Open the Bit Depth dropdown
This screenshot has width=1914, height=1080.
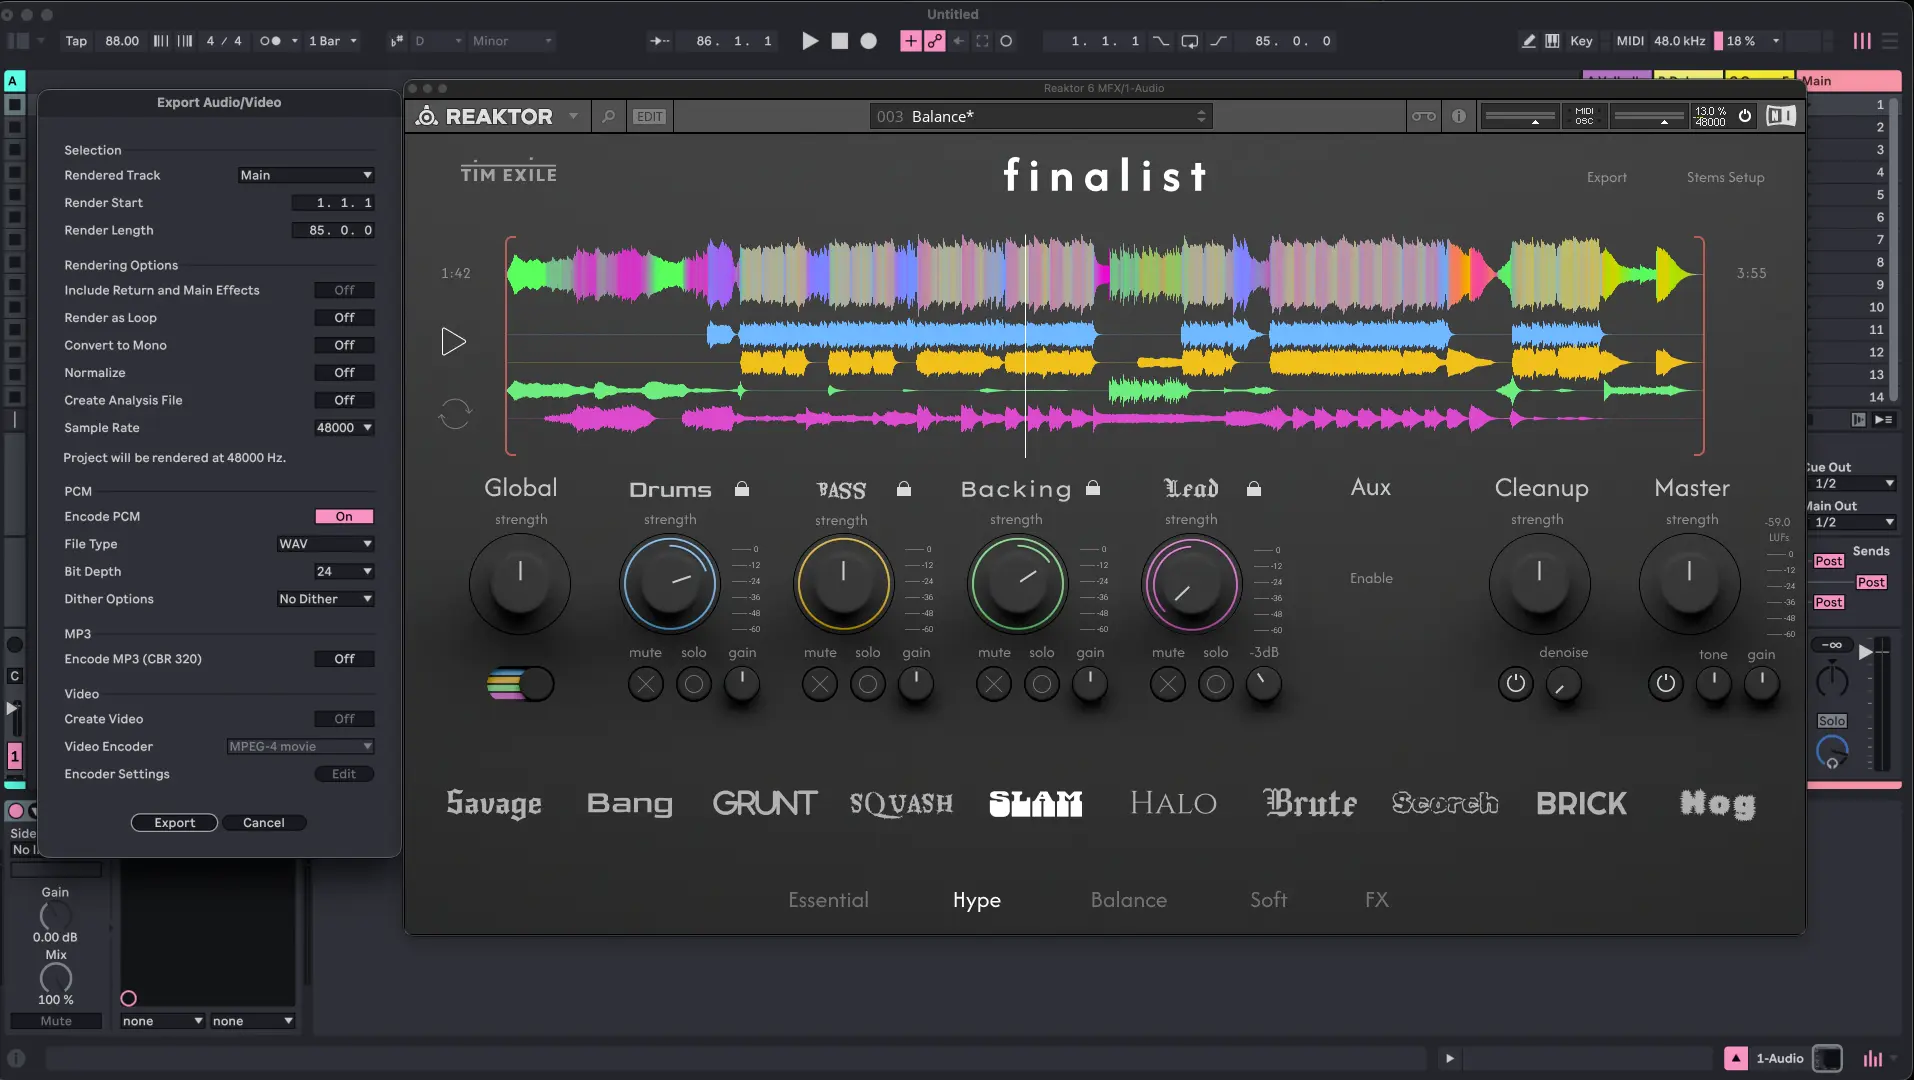click(x=344, y=572)
